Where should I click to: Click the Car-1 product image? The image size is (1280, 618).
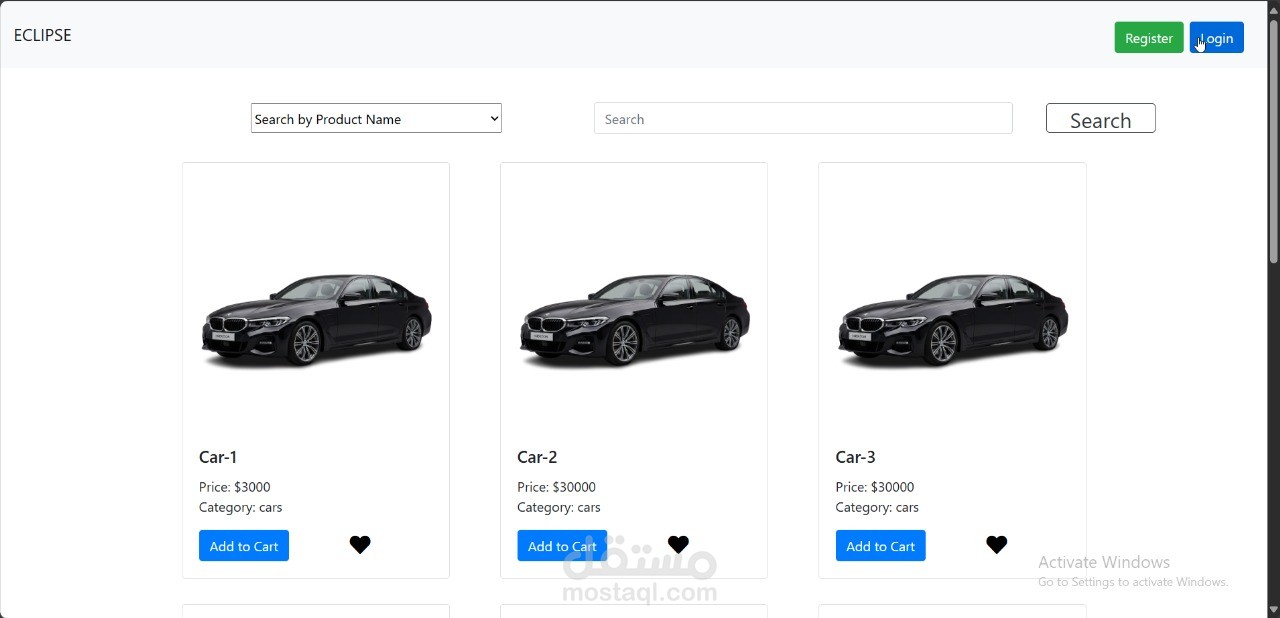click(x=316, y=320)
